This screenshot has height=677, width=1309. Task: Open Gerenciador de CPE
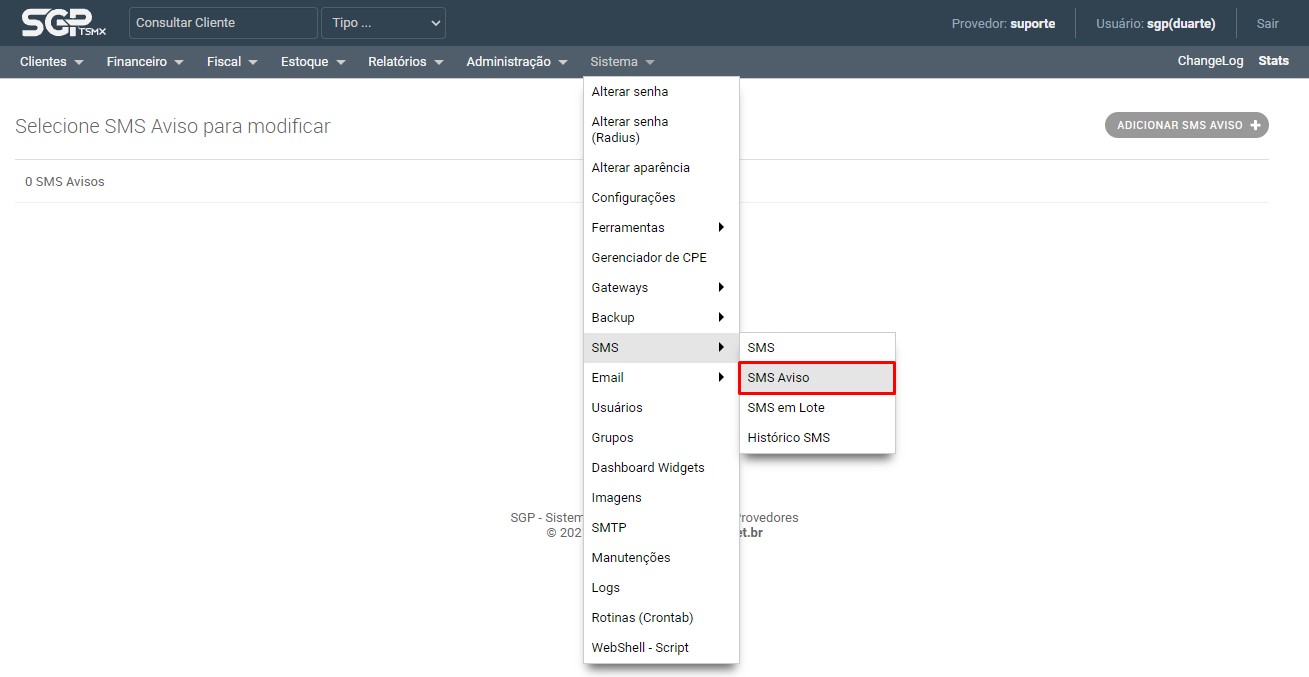[x=648, y=258]
